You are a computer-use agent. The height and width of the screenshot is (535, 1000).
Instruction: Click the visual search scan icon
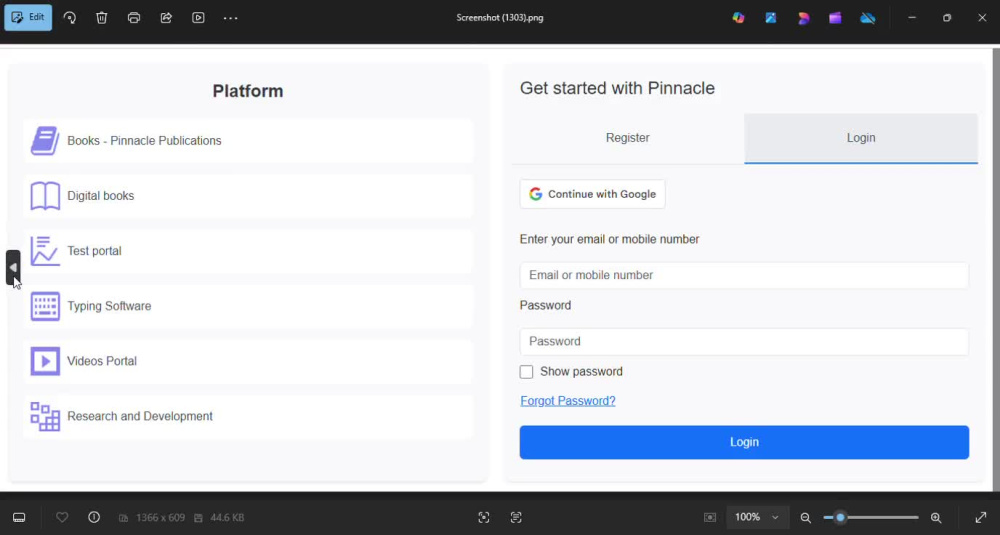484,517
